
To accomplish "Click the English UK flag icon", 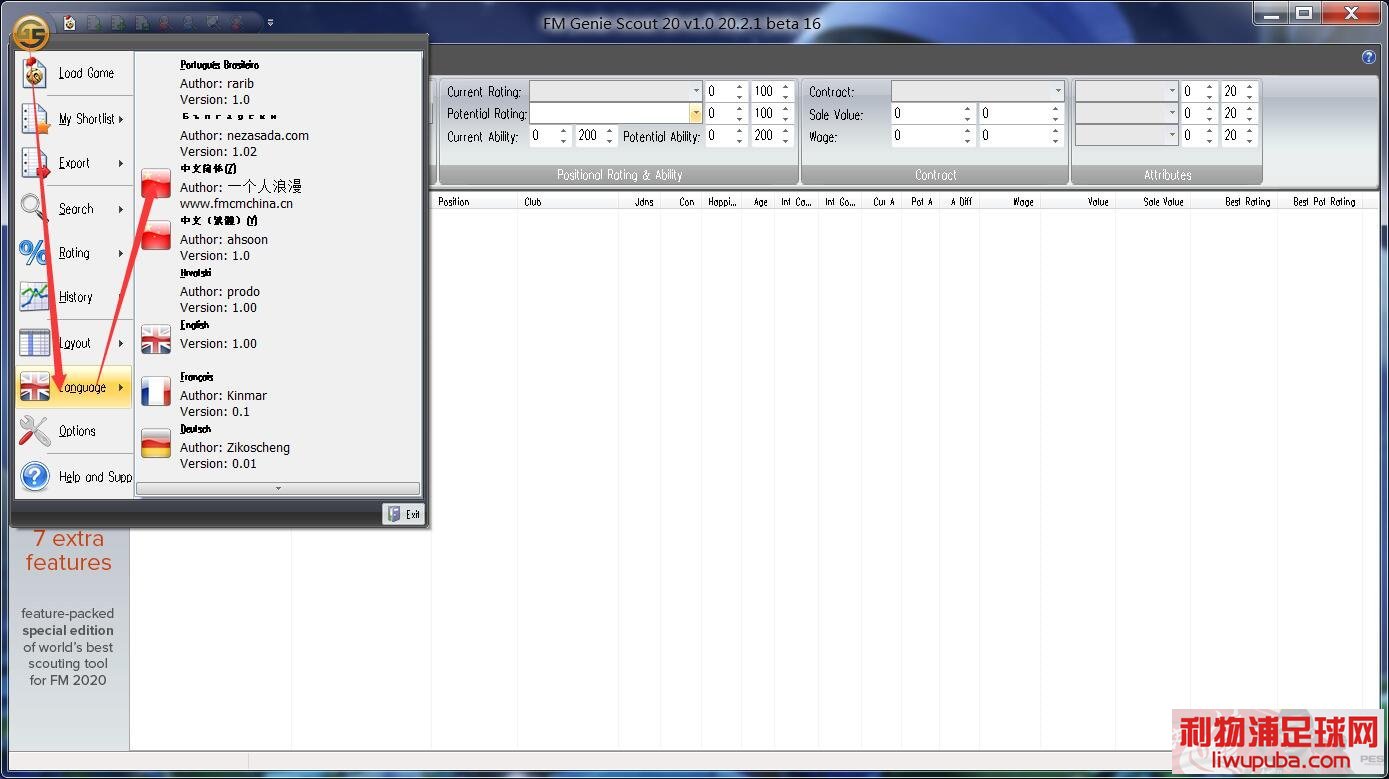I will coord(156,340).
